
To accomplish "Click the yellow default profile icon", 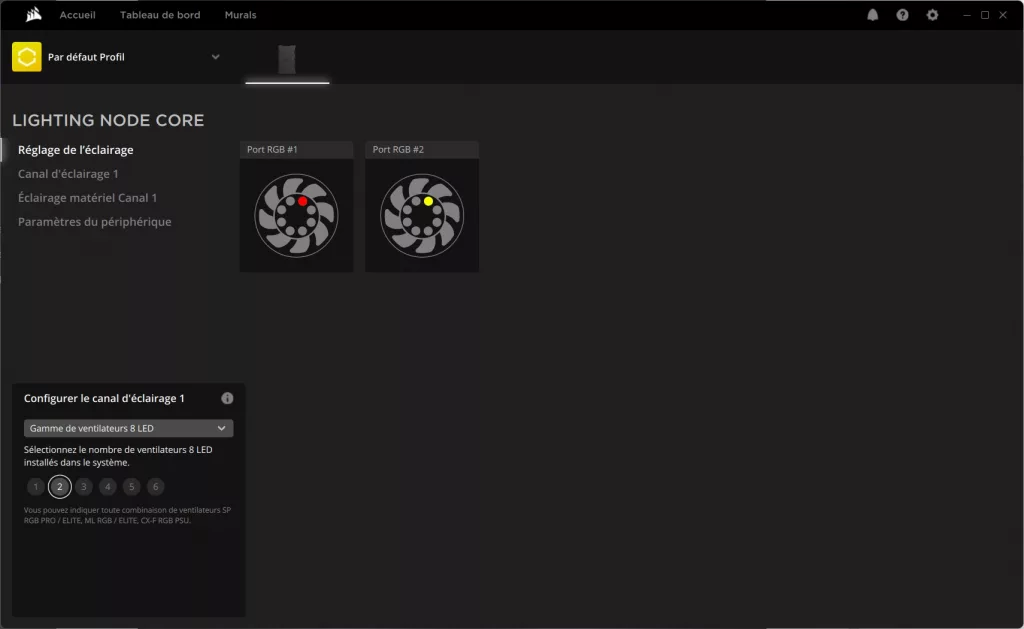I will (27, 57).
